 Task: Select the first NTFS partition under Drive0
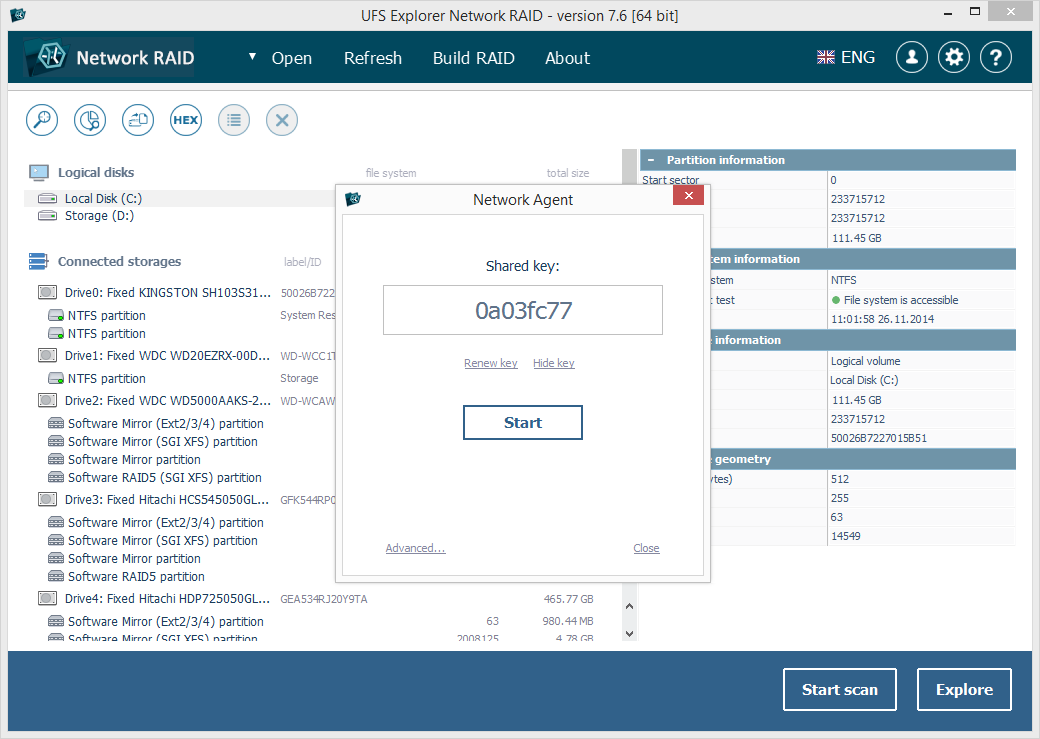coord(106,316)
